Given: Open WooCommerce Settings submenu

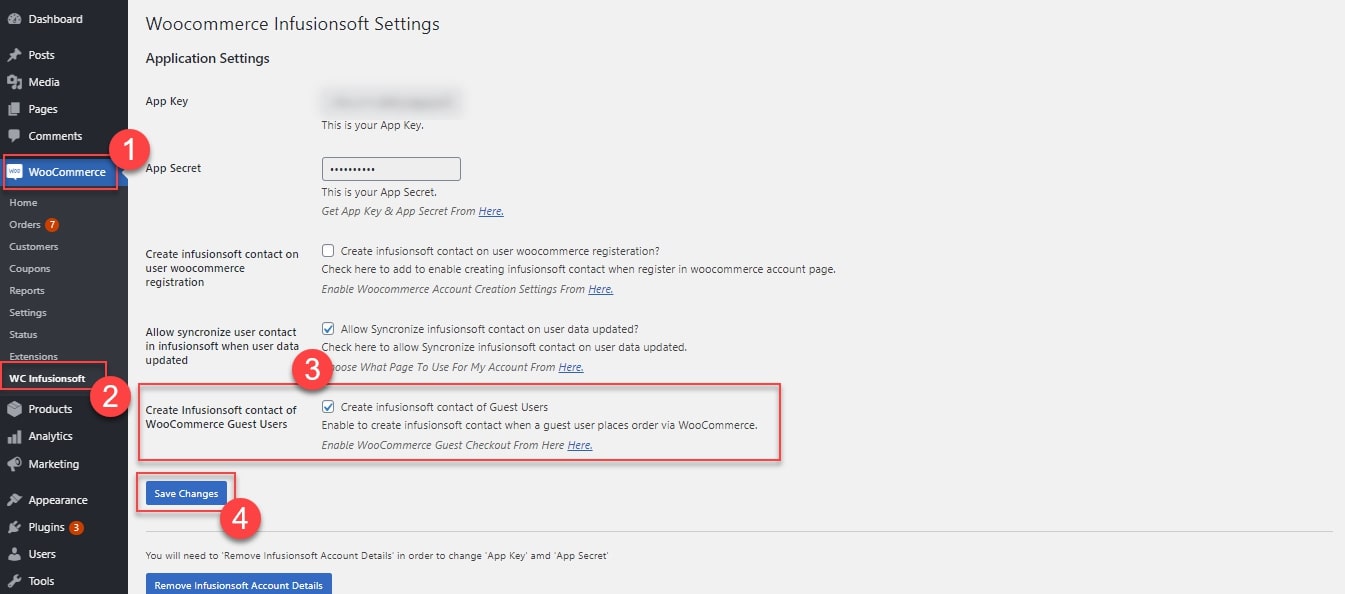Looking at the screenshot, I should click(28, 312).
